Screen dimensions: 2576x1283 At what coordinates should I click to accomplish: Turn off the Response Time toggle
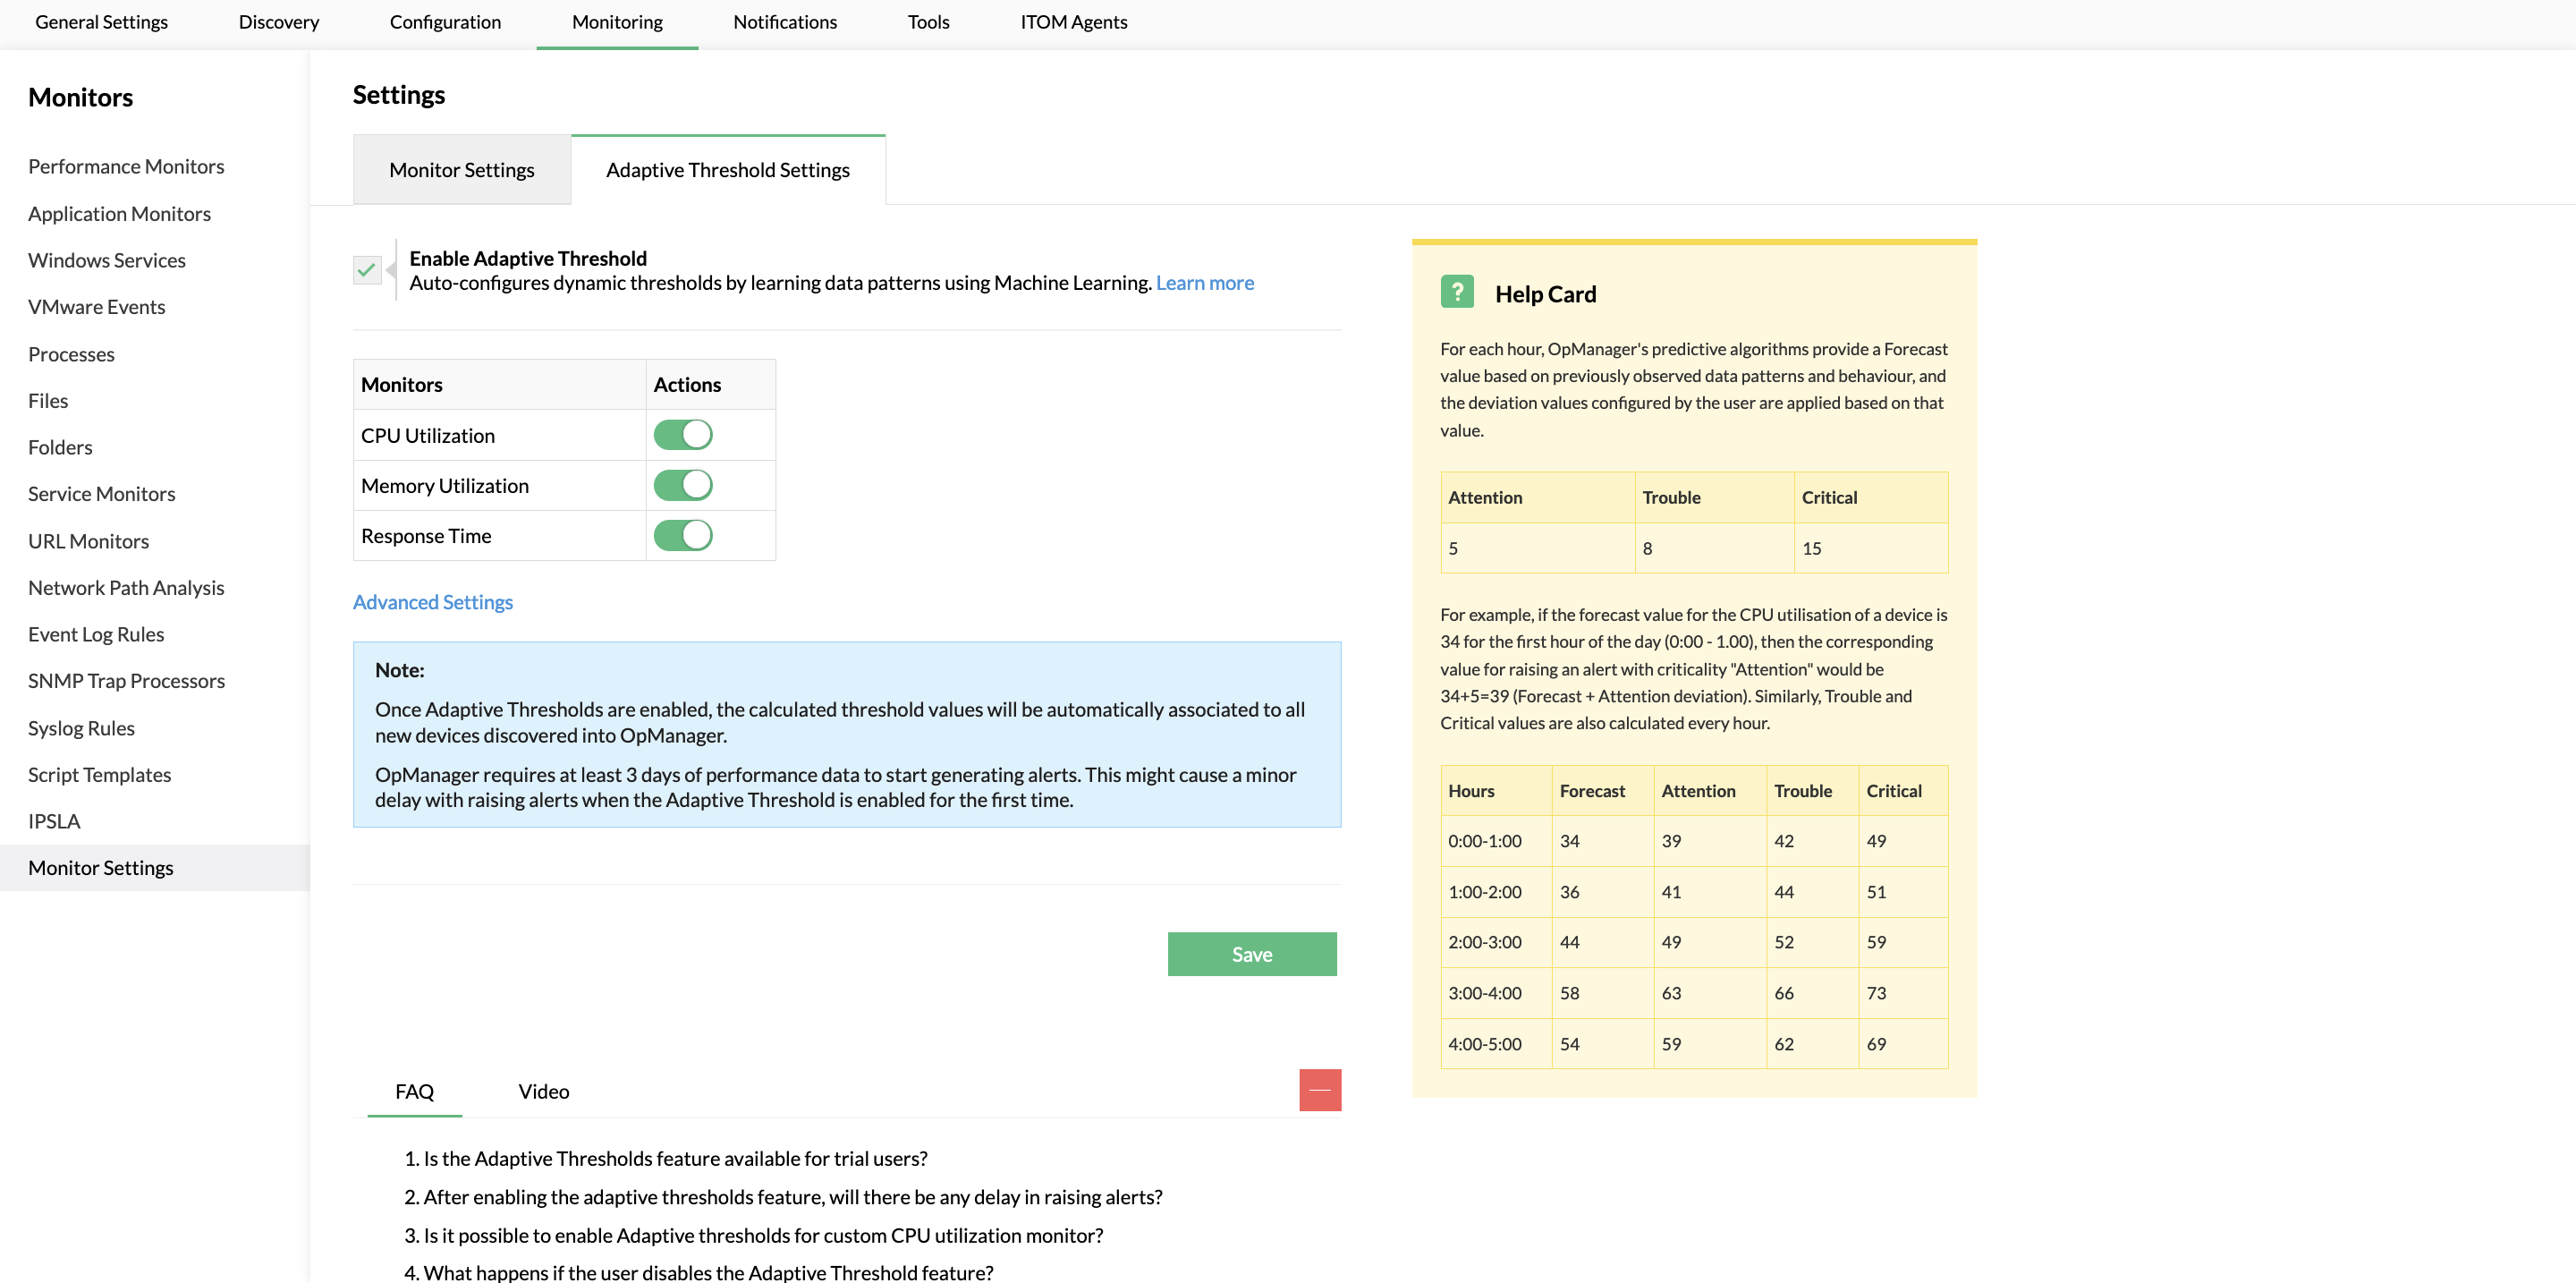(683, 535)
